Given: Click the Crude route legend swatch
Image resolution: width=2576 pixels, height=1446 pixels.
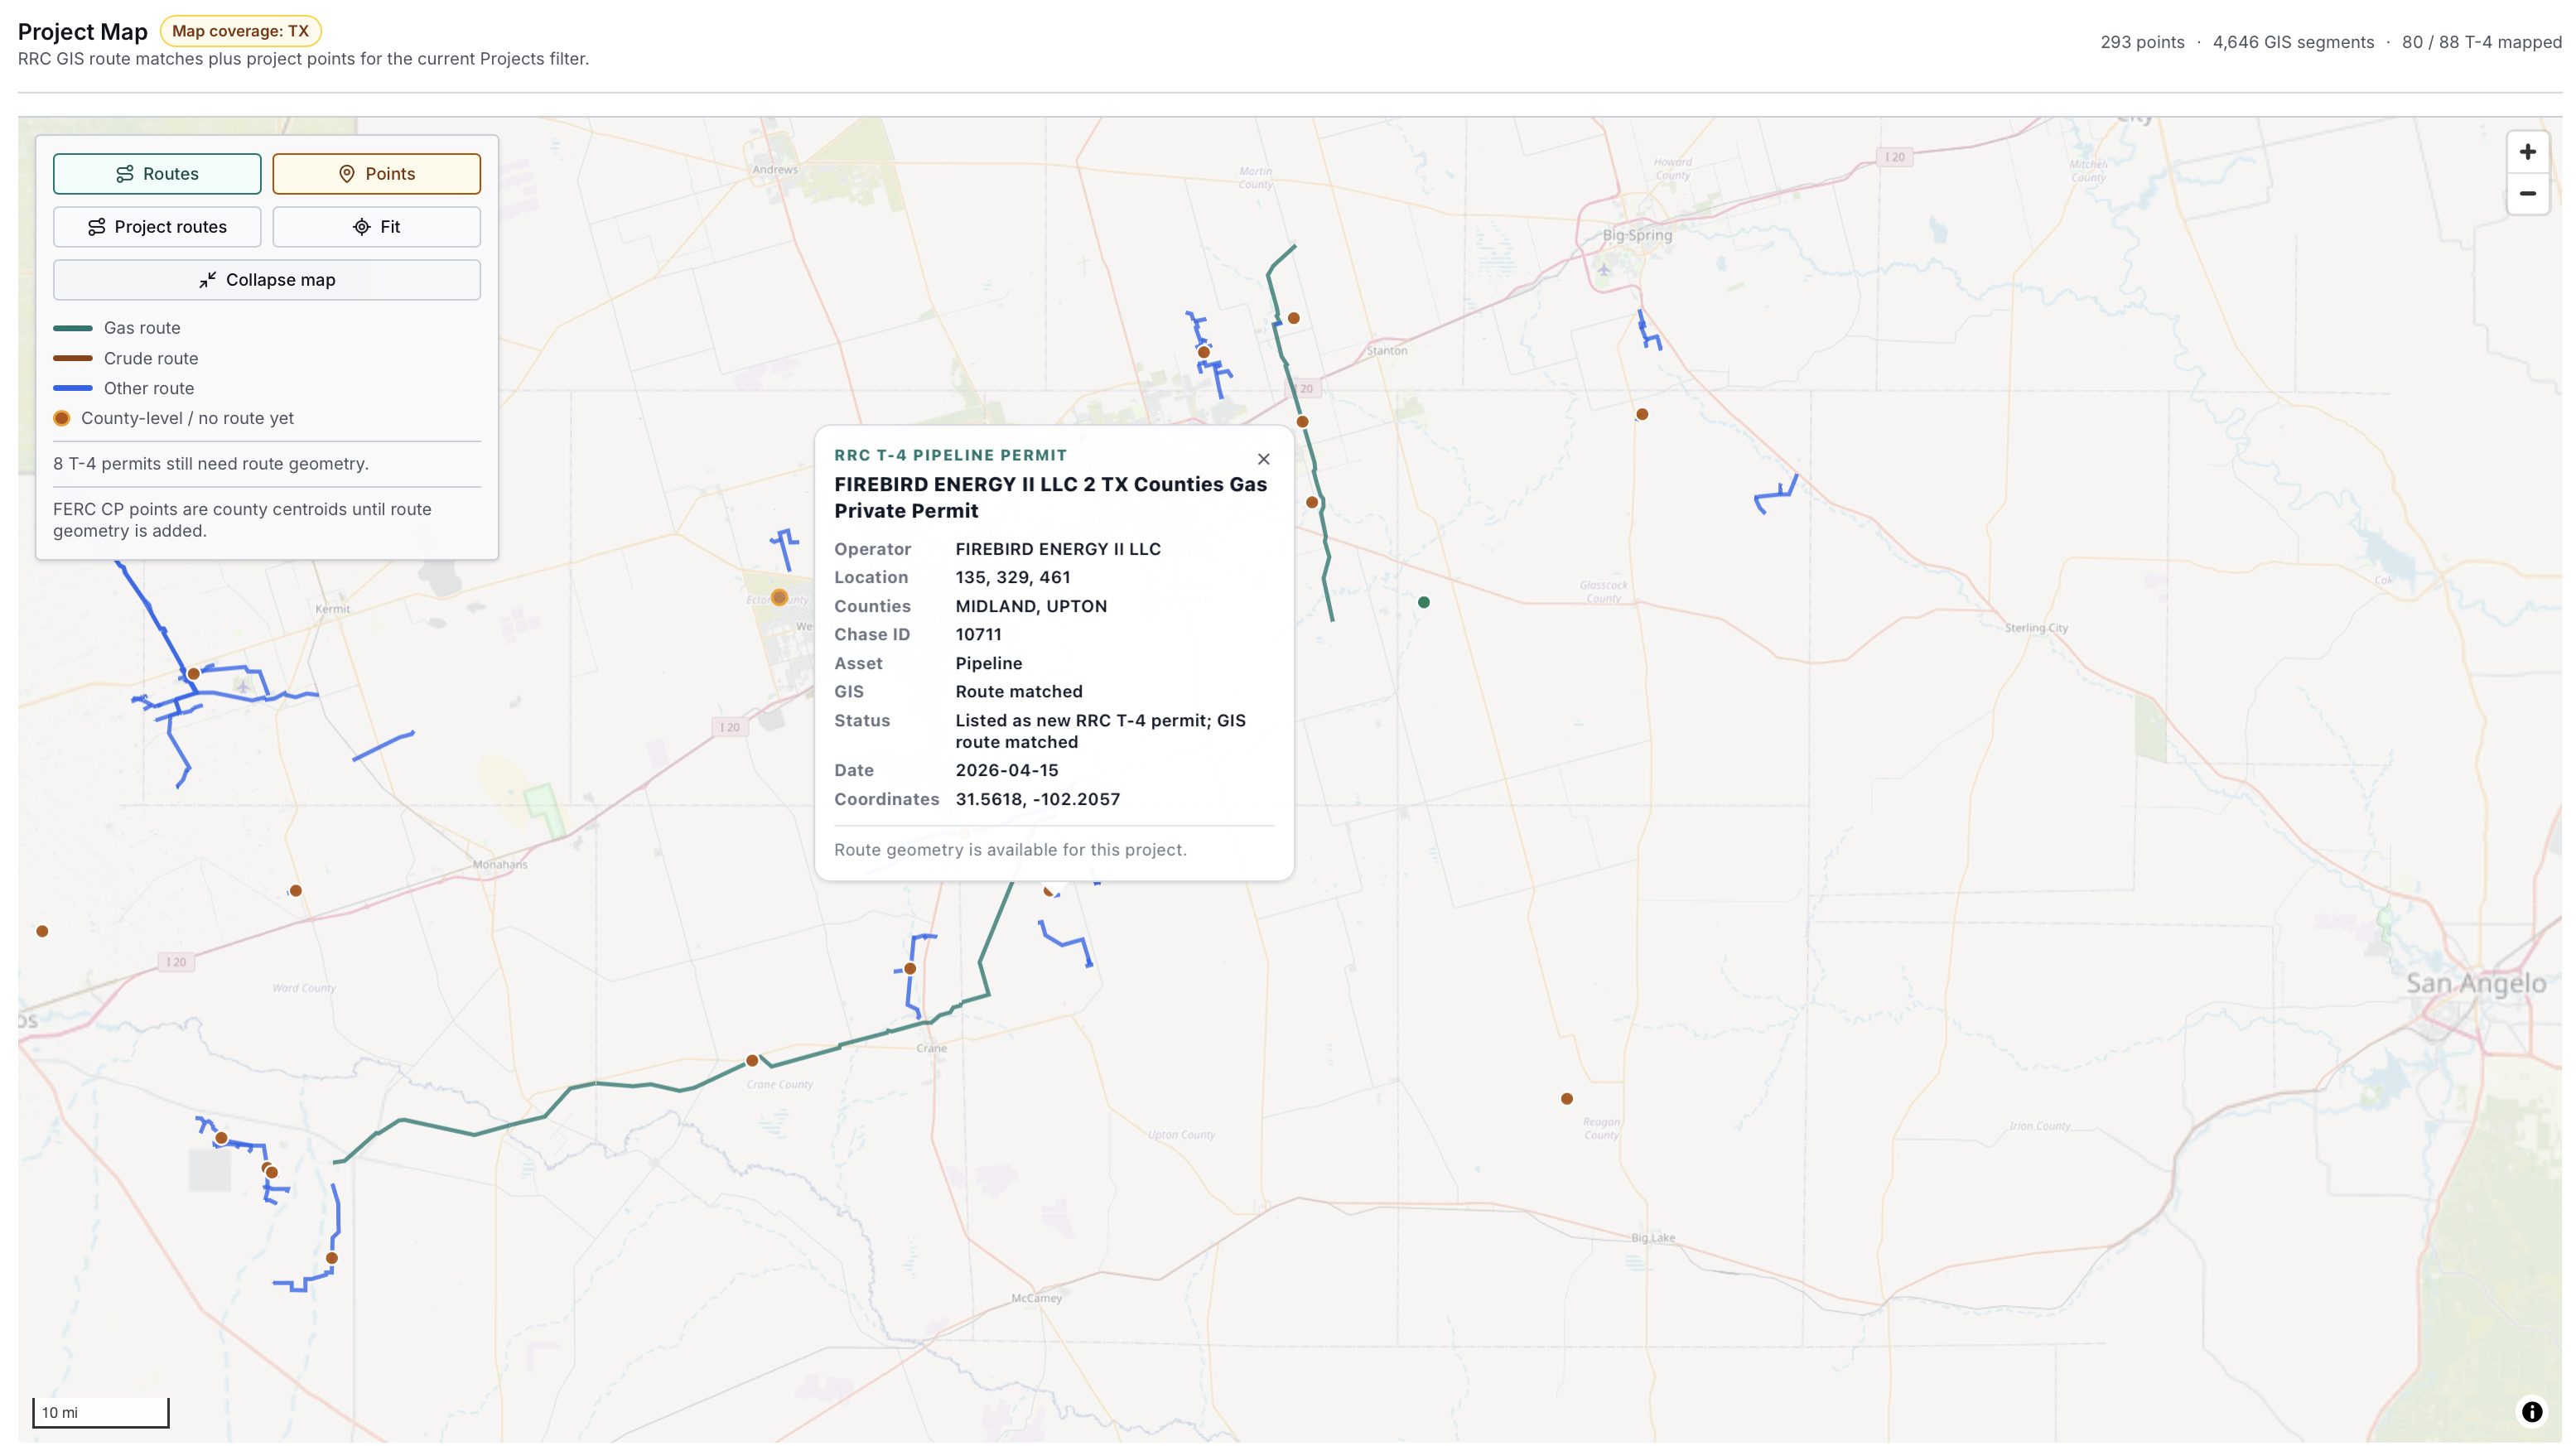Looking at the screenshot, I should pyautogui.click(x=72, y=359).
